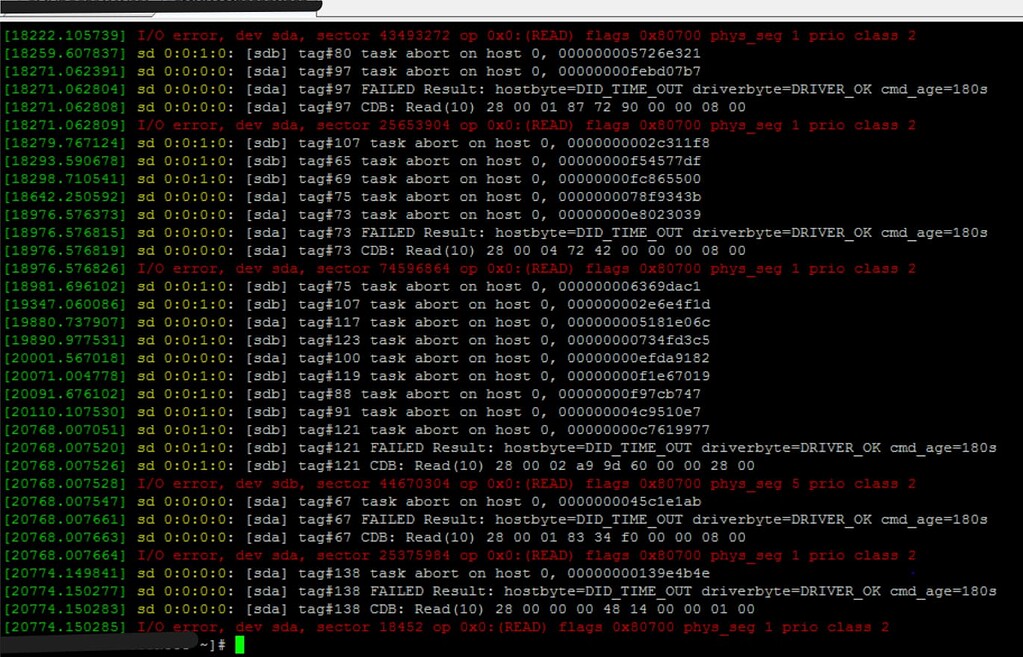This screenshot has height=657, width=1023.
Task: Click the sdb tag#117 task abort line
Action: [350, 322]
